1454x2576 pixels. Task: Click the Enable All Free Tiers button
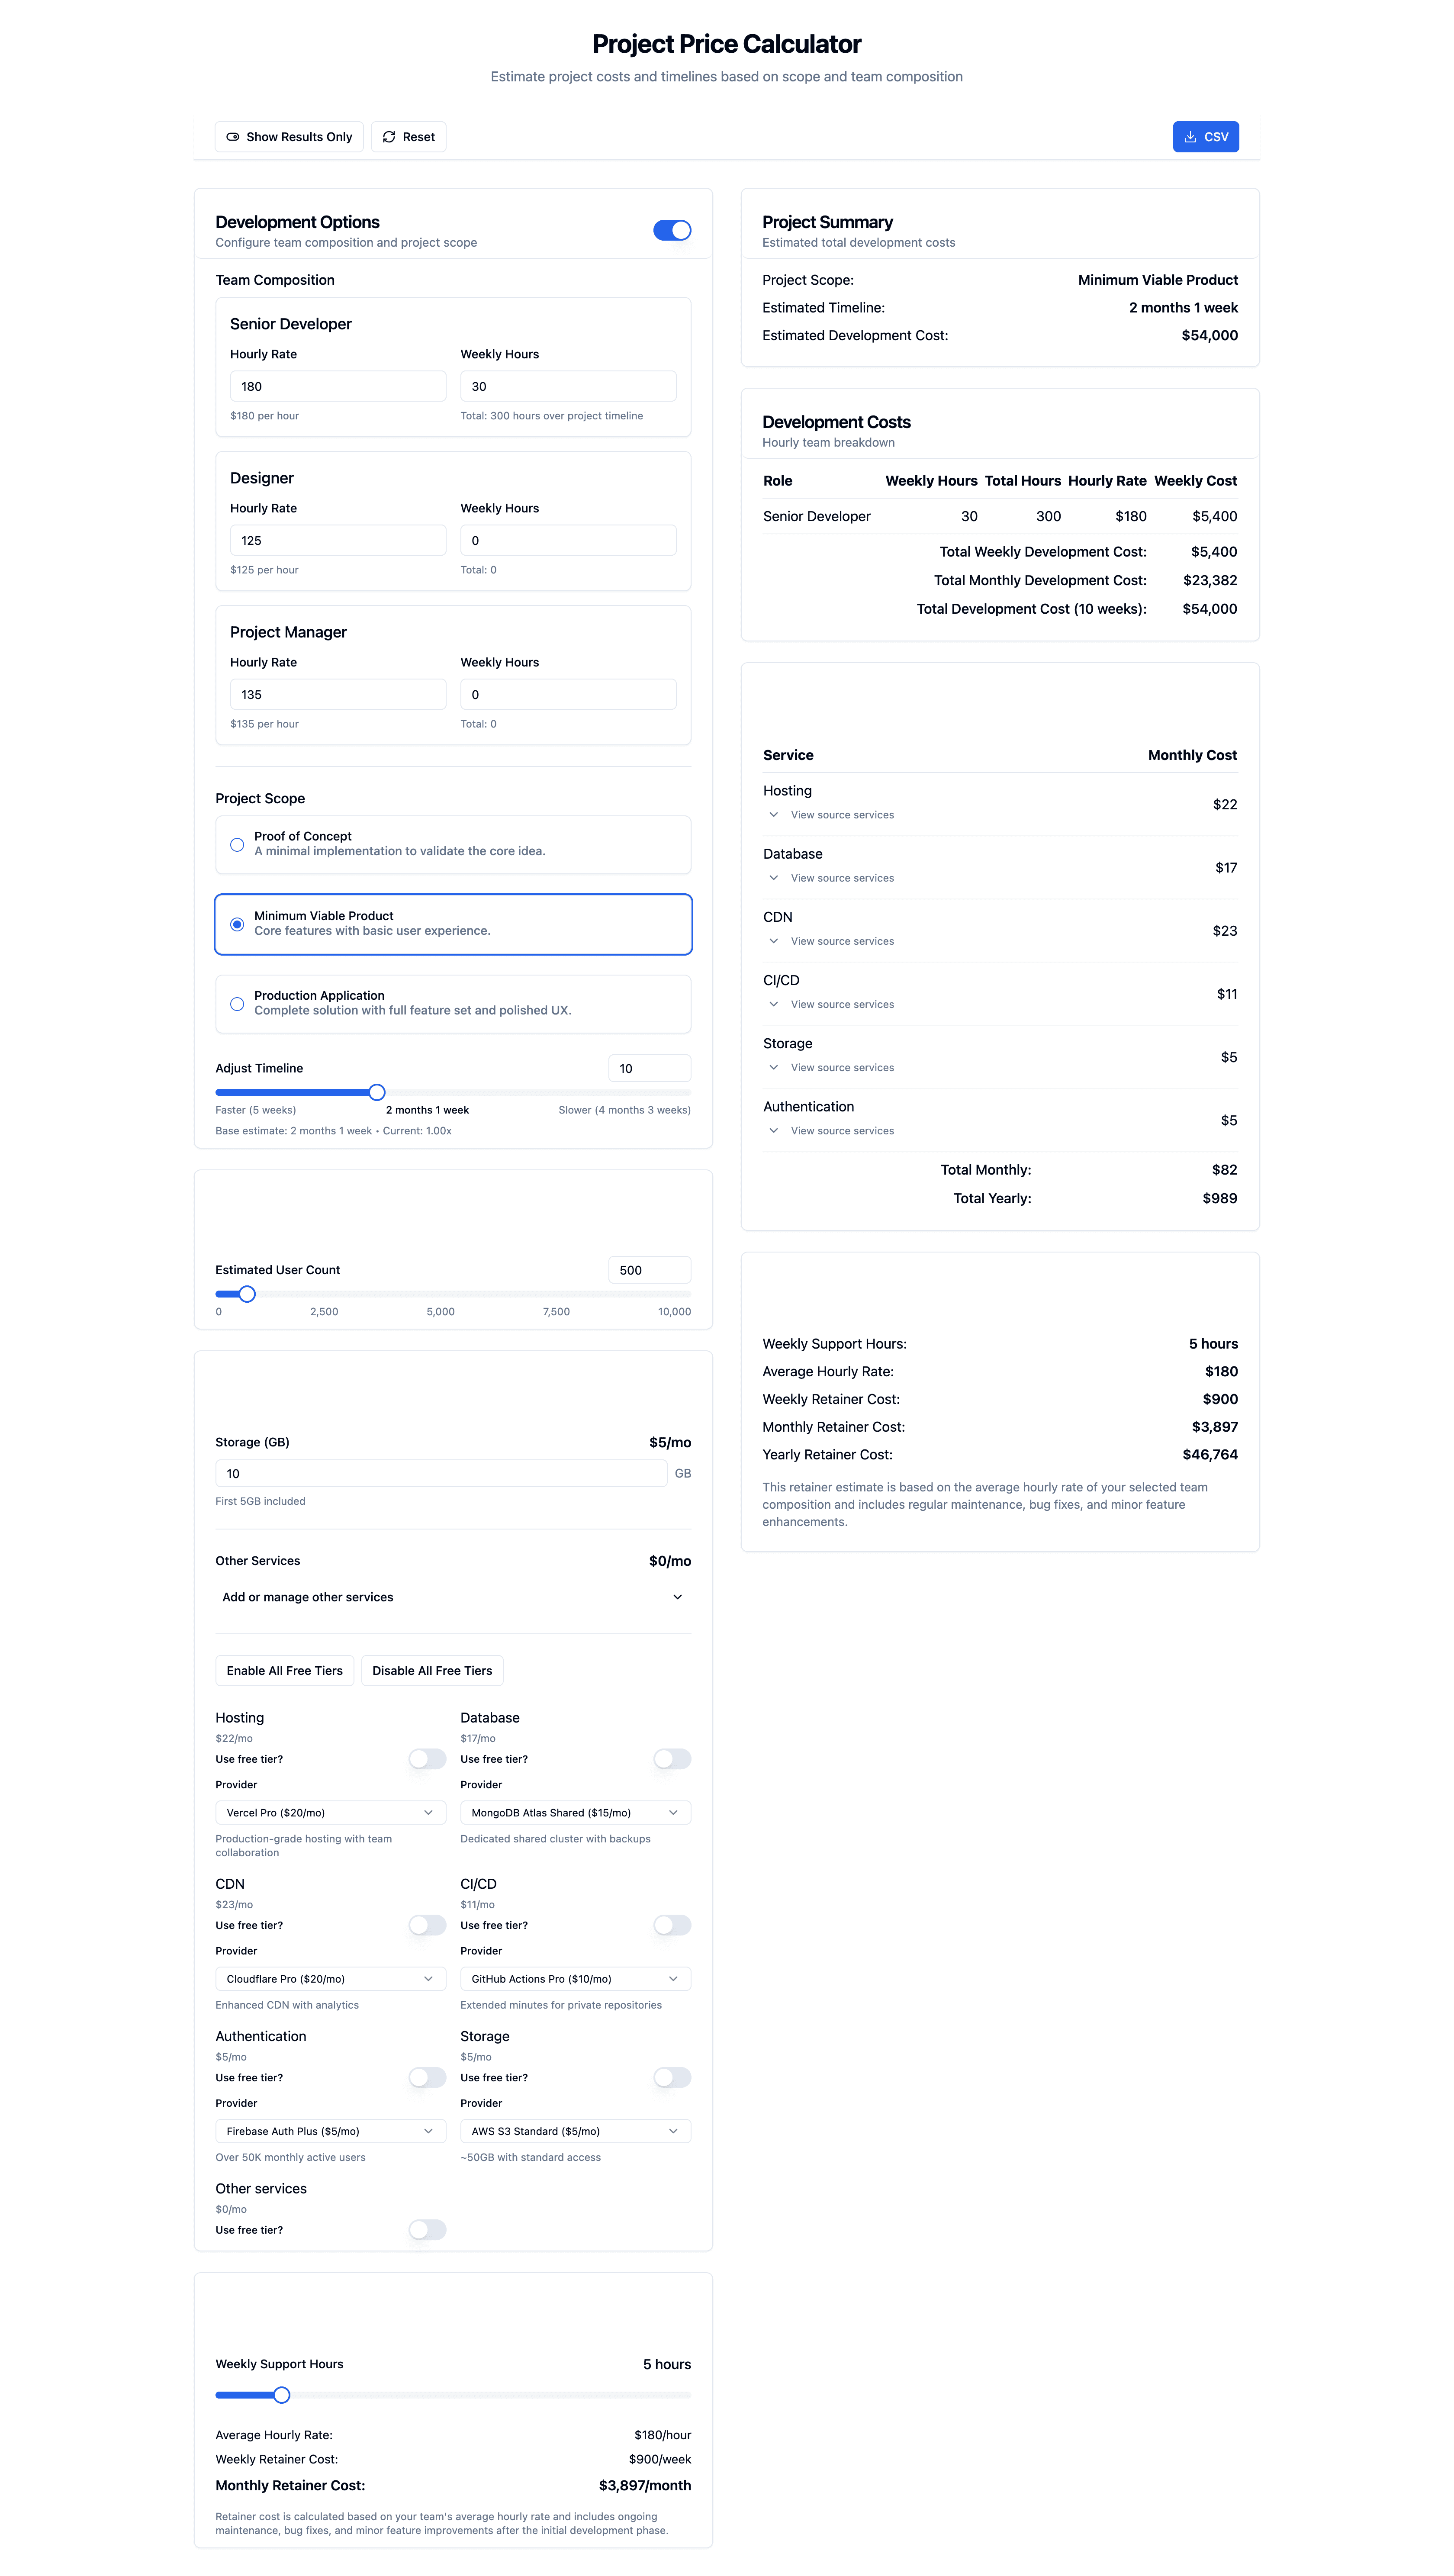click(284, 1671)
